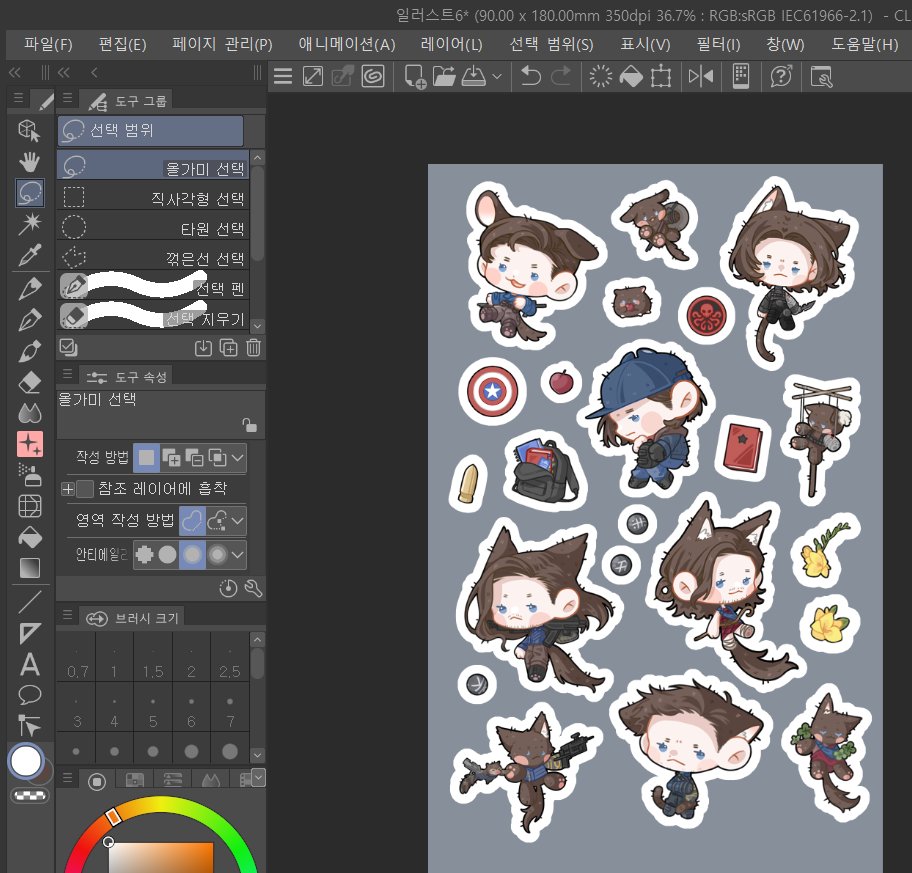This screenshot has height=873, width=912.
Task: Select the Correct line tool
Action: 29,725
